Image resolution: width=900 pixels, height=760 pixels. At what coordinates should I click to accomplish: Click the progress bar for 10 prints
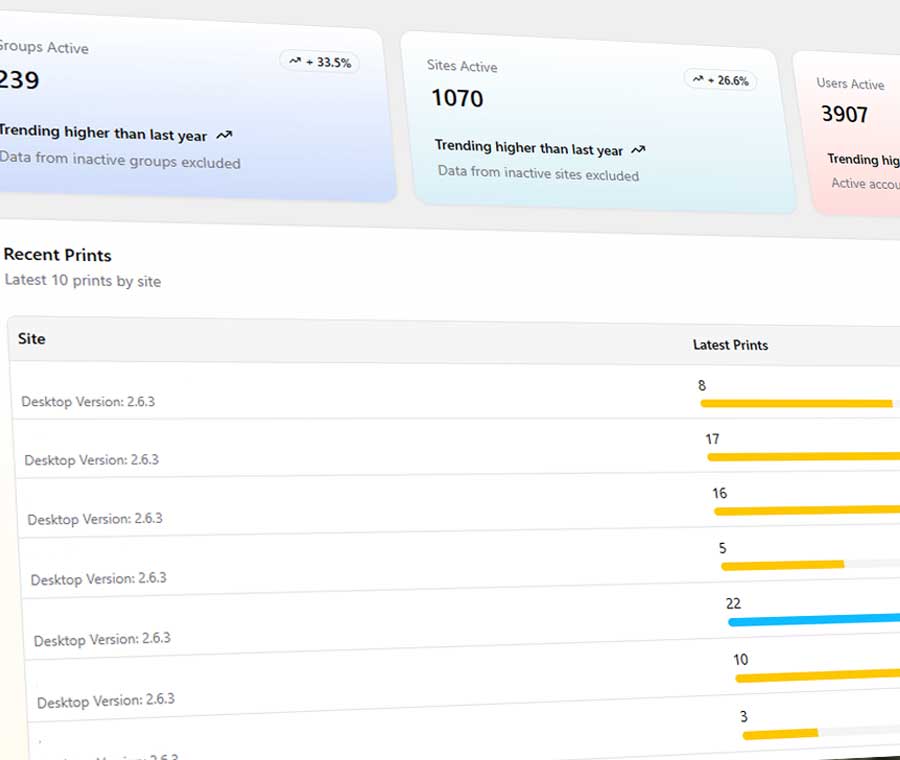tap(817, 676)
